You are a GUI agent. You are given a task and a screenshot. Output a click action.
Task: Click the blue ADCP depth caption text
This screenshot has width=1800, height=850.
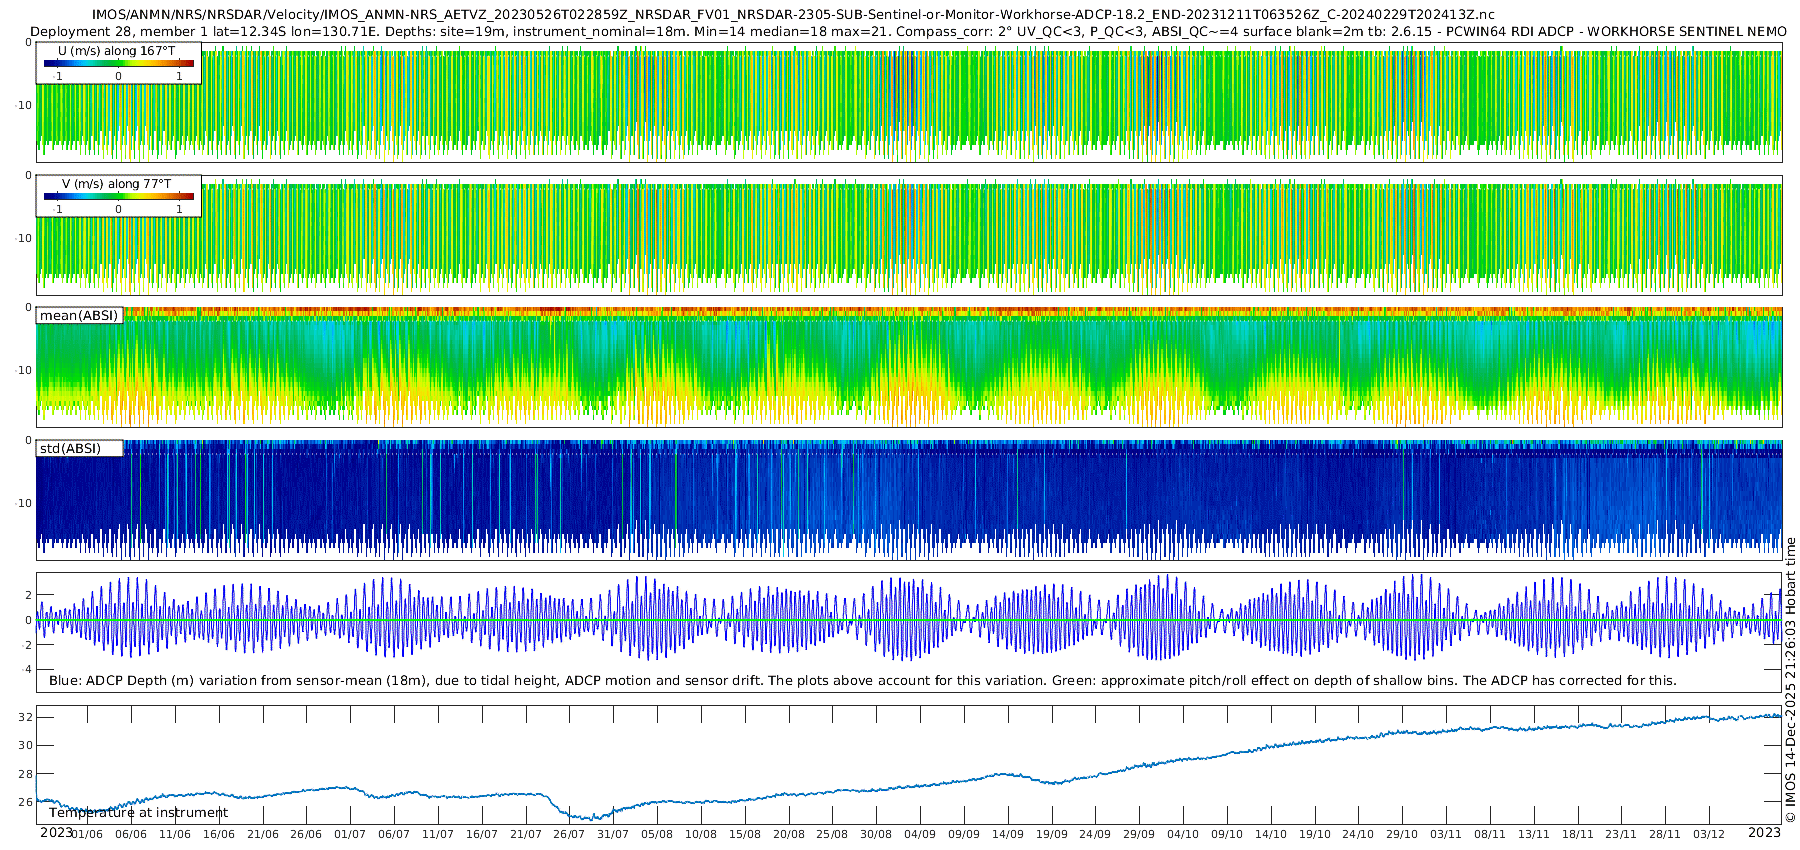coord(862,681)
